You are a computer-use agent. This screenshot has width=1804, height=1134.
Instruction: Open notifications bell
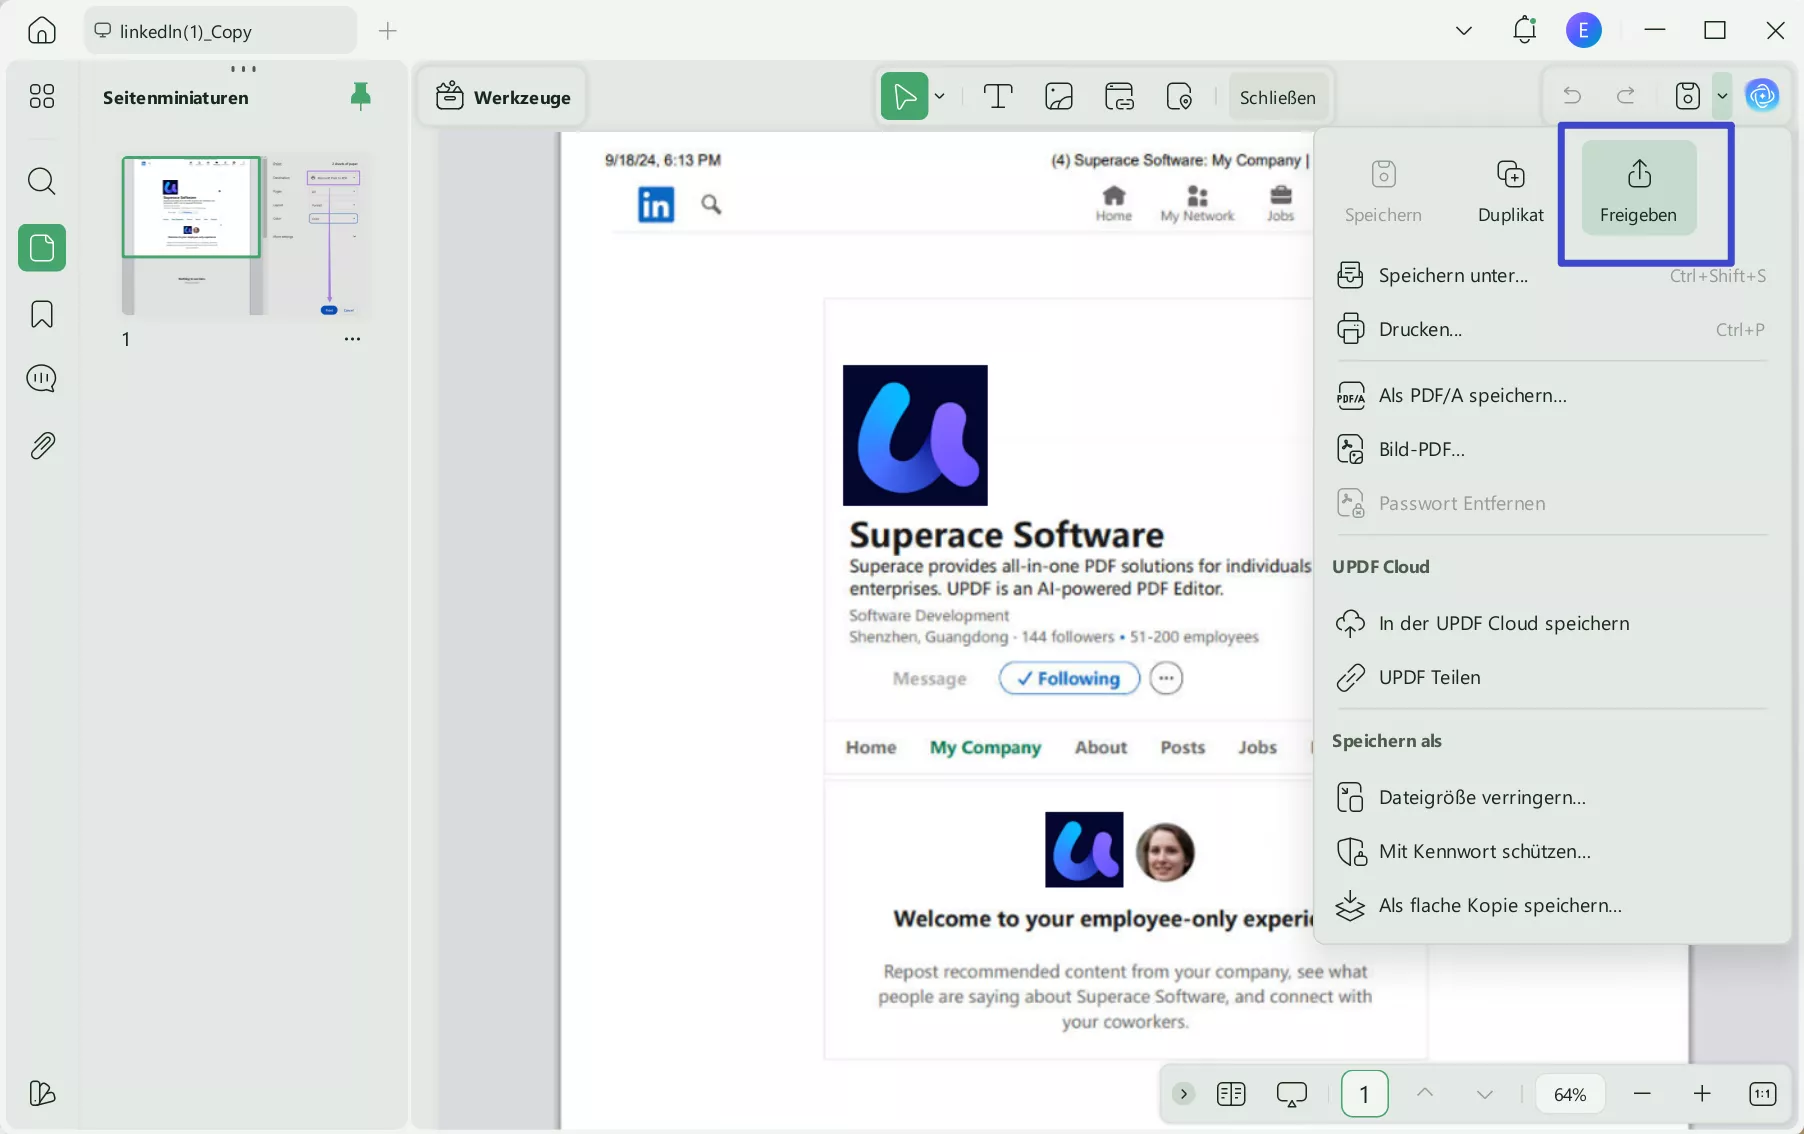point(1524,30)
